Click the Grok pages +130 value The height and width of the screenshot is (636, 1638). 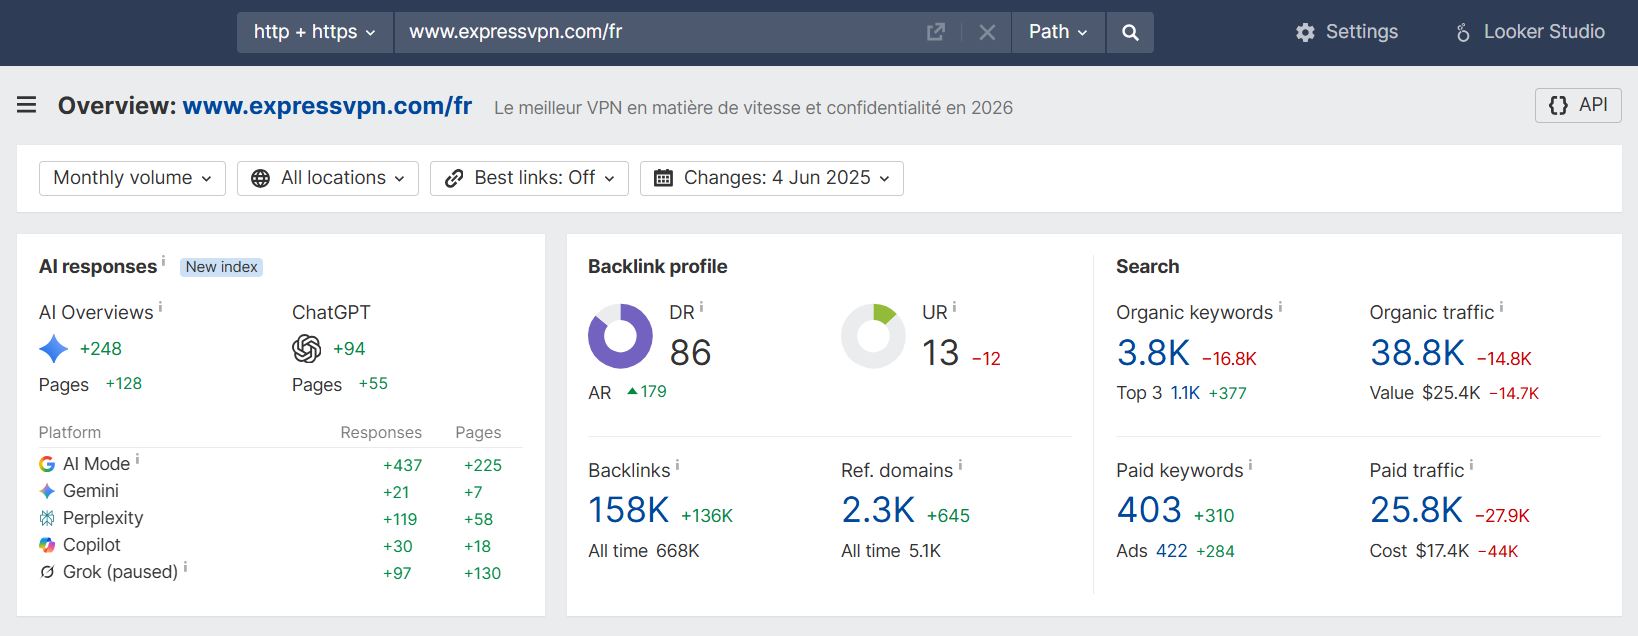click(482, 573)
